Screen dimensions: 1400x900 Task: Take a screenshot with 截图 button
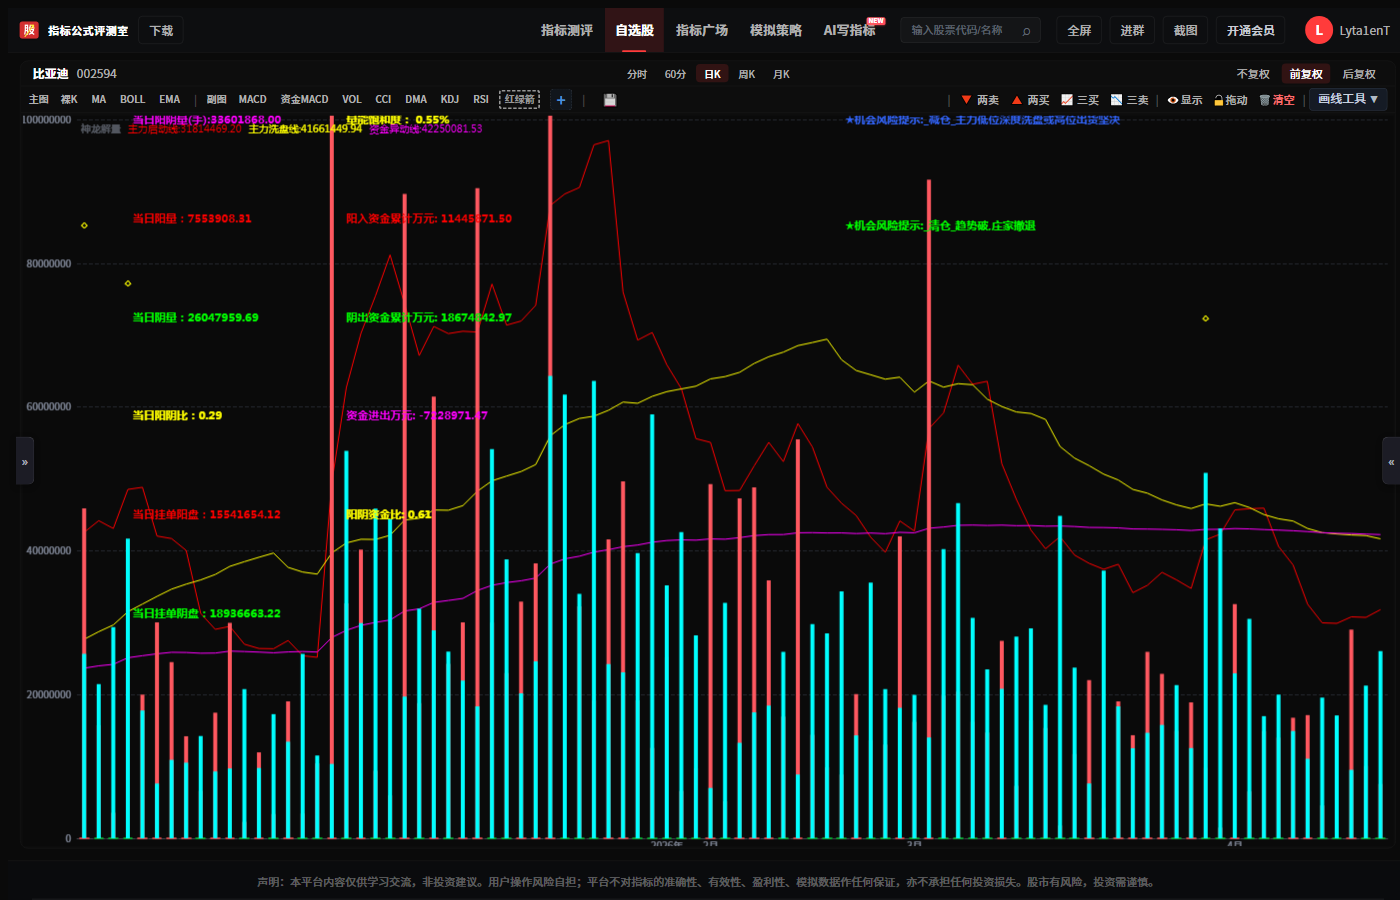(x=1185, y=31)
